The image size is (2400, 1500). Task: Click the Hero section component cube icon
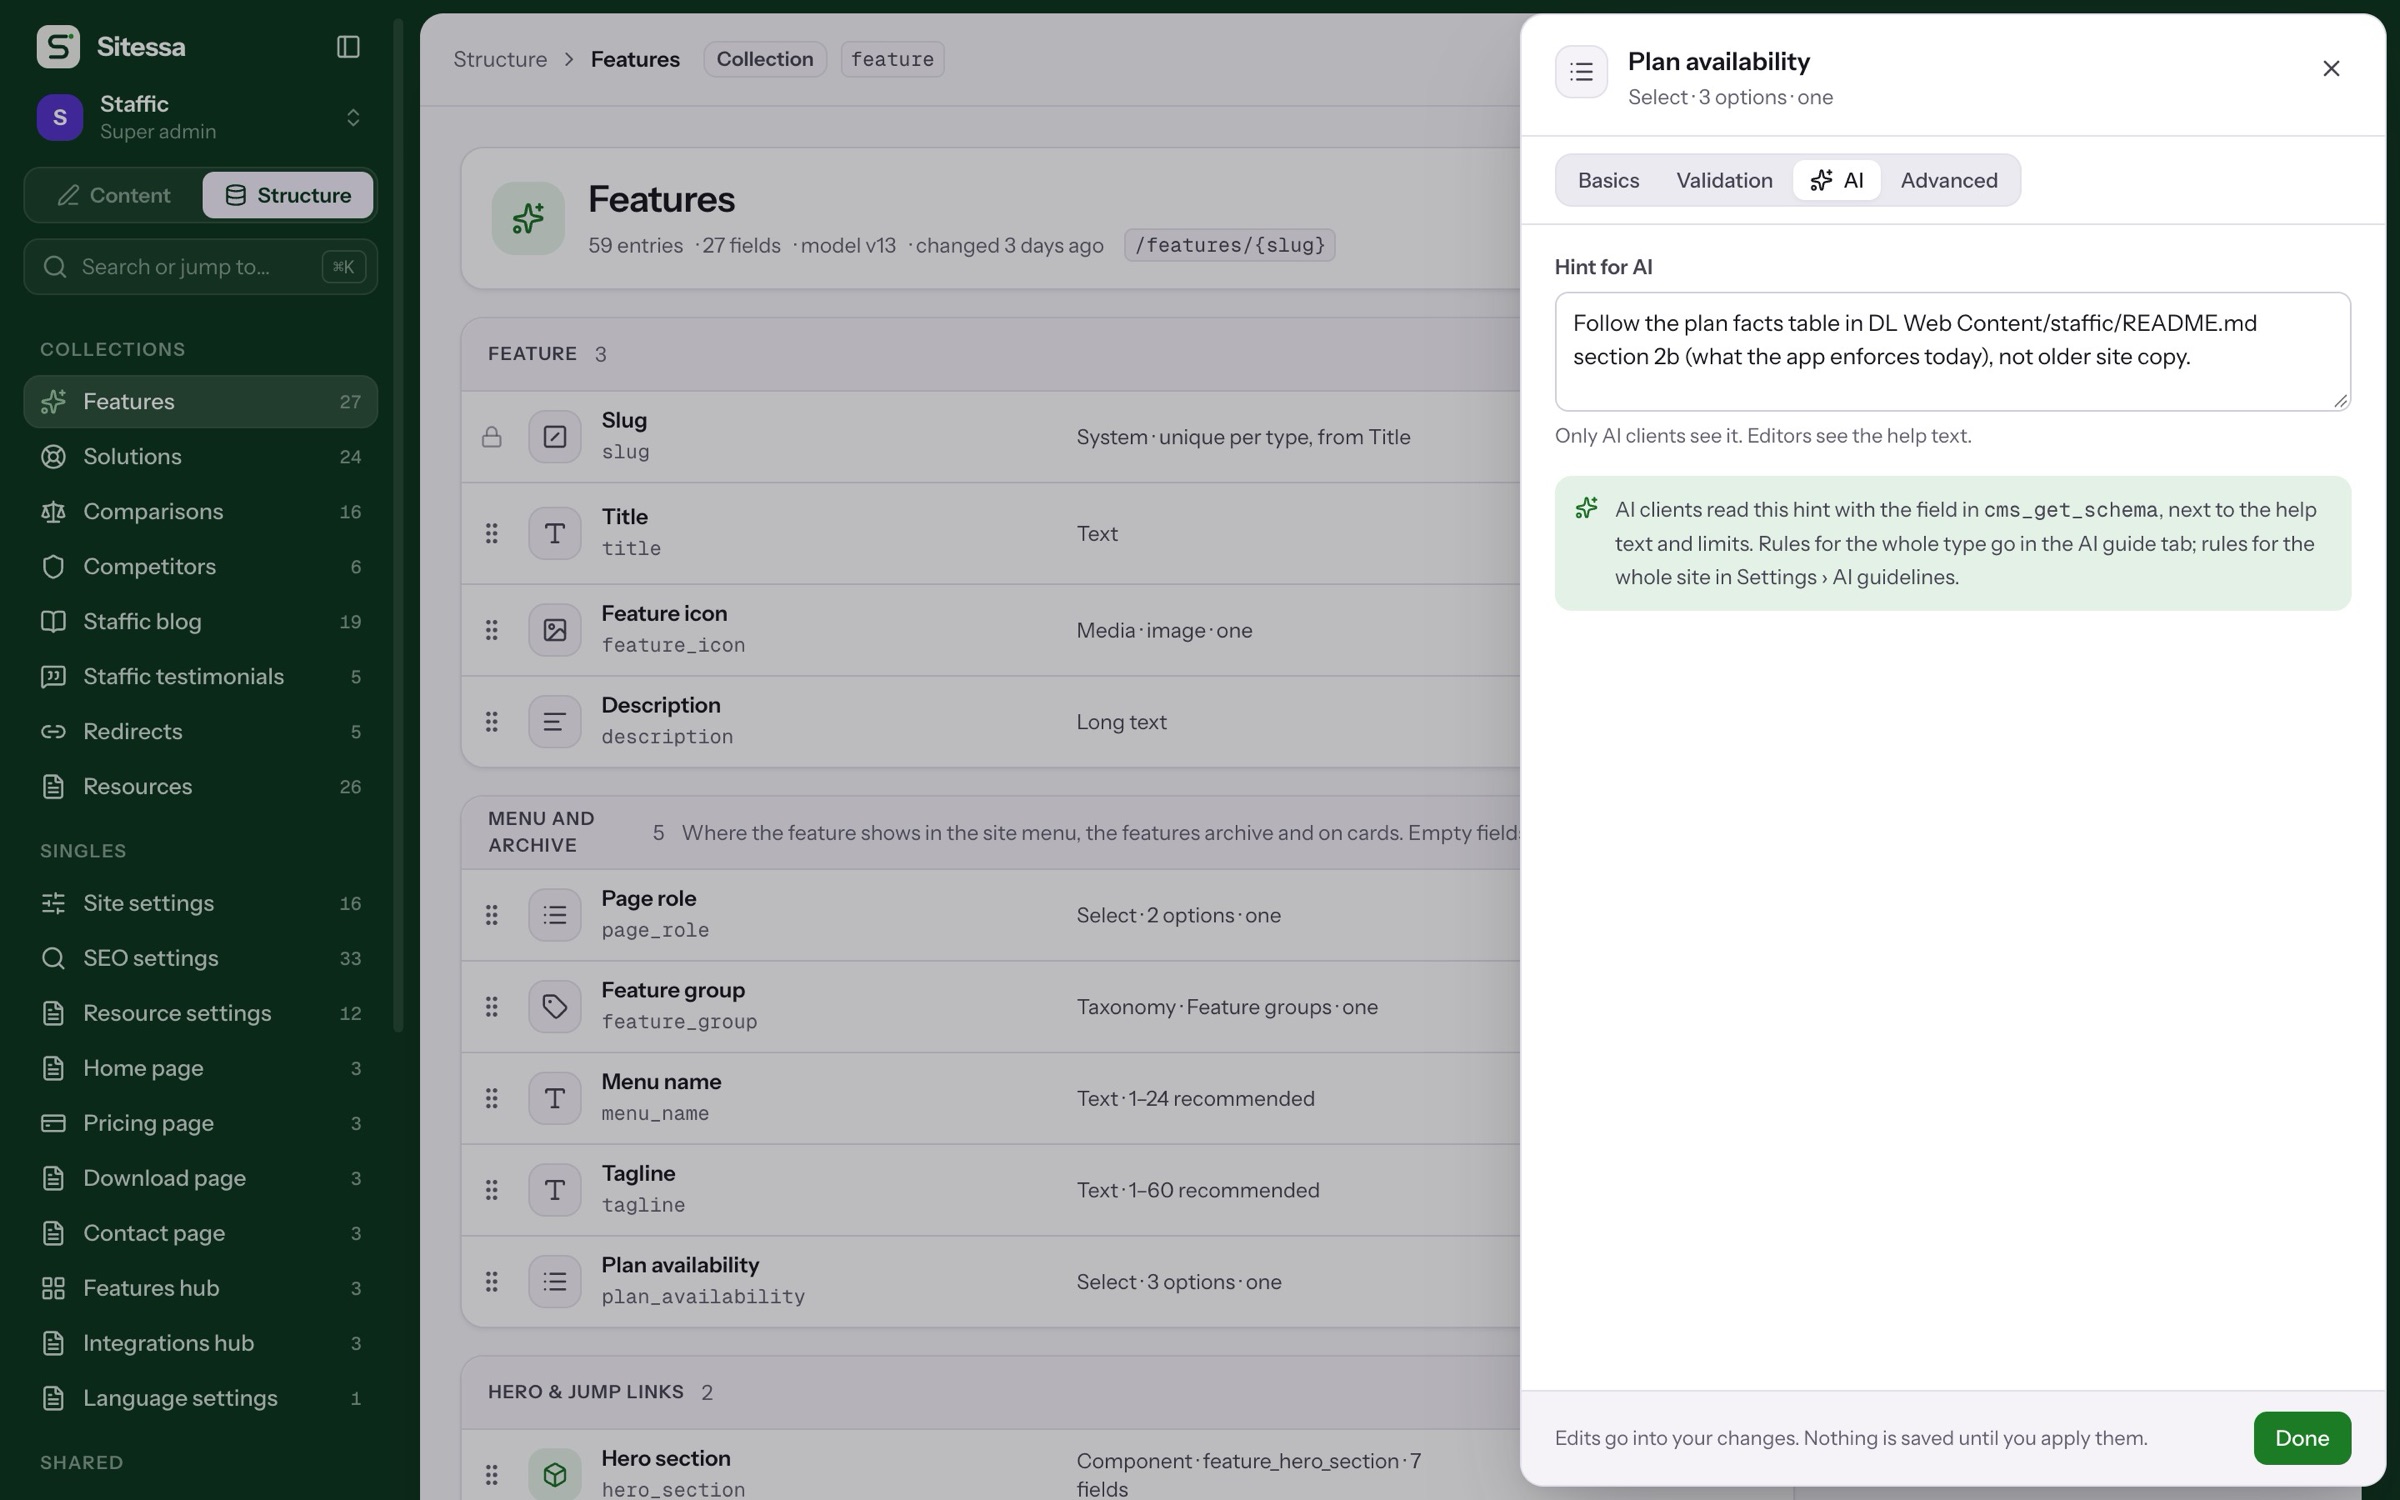pos(554,1474)
